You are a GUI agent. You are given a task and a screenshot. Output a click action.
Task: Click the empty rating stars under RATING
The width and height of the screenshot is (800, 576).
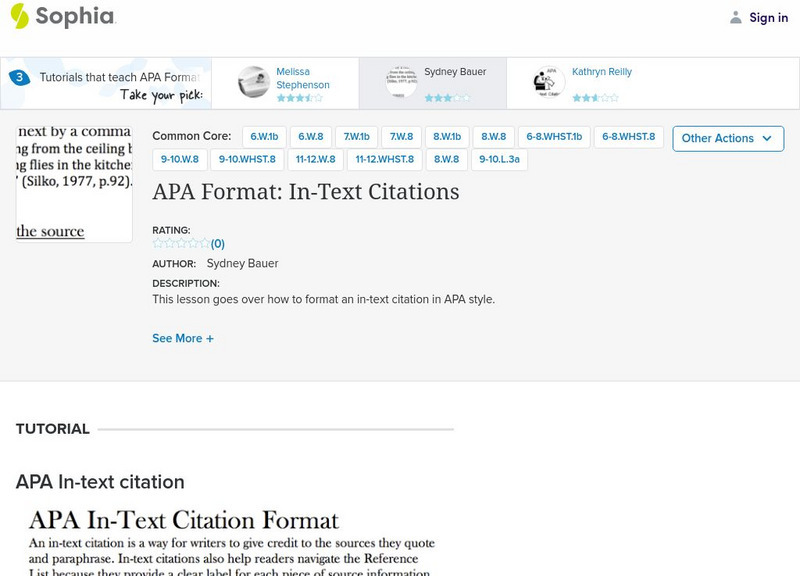click(x=181, y=243)
